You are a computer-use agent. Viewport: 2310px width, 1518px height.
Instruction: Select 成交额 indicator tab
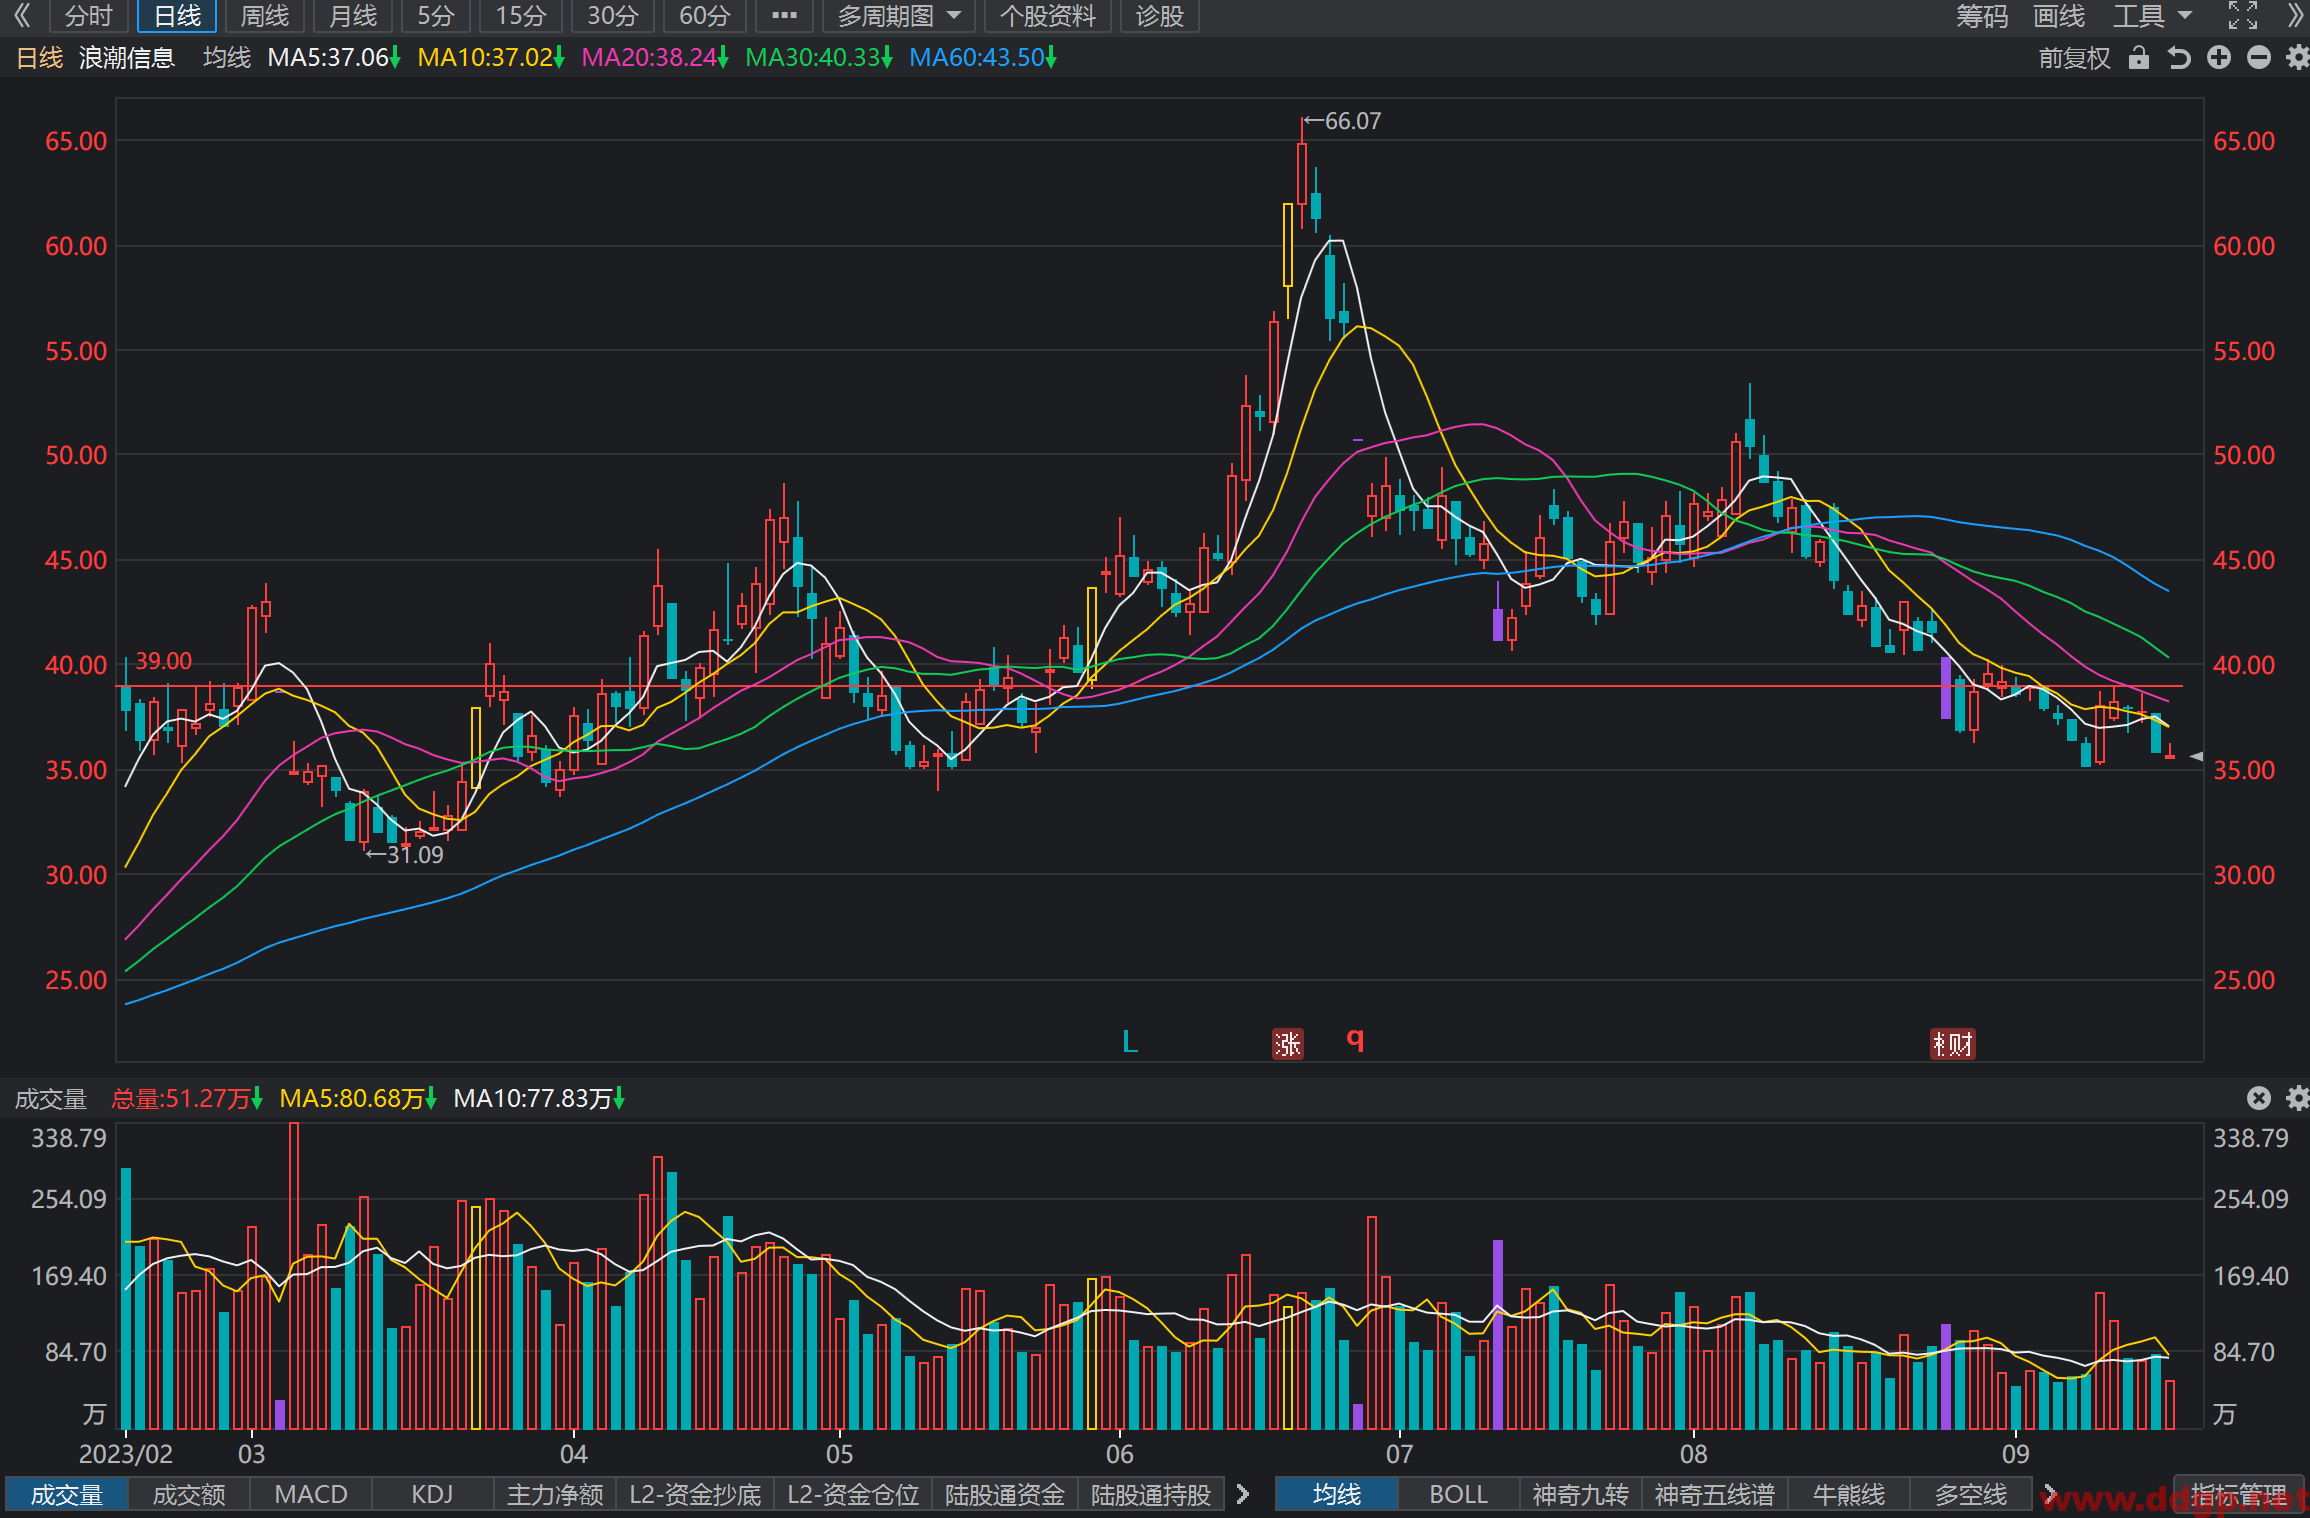189,1494
